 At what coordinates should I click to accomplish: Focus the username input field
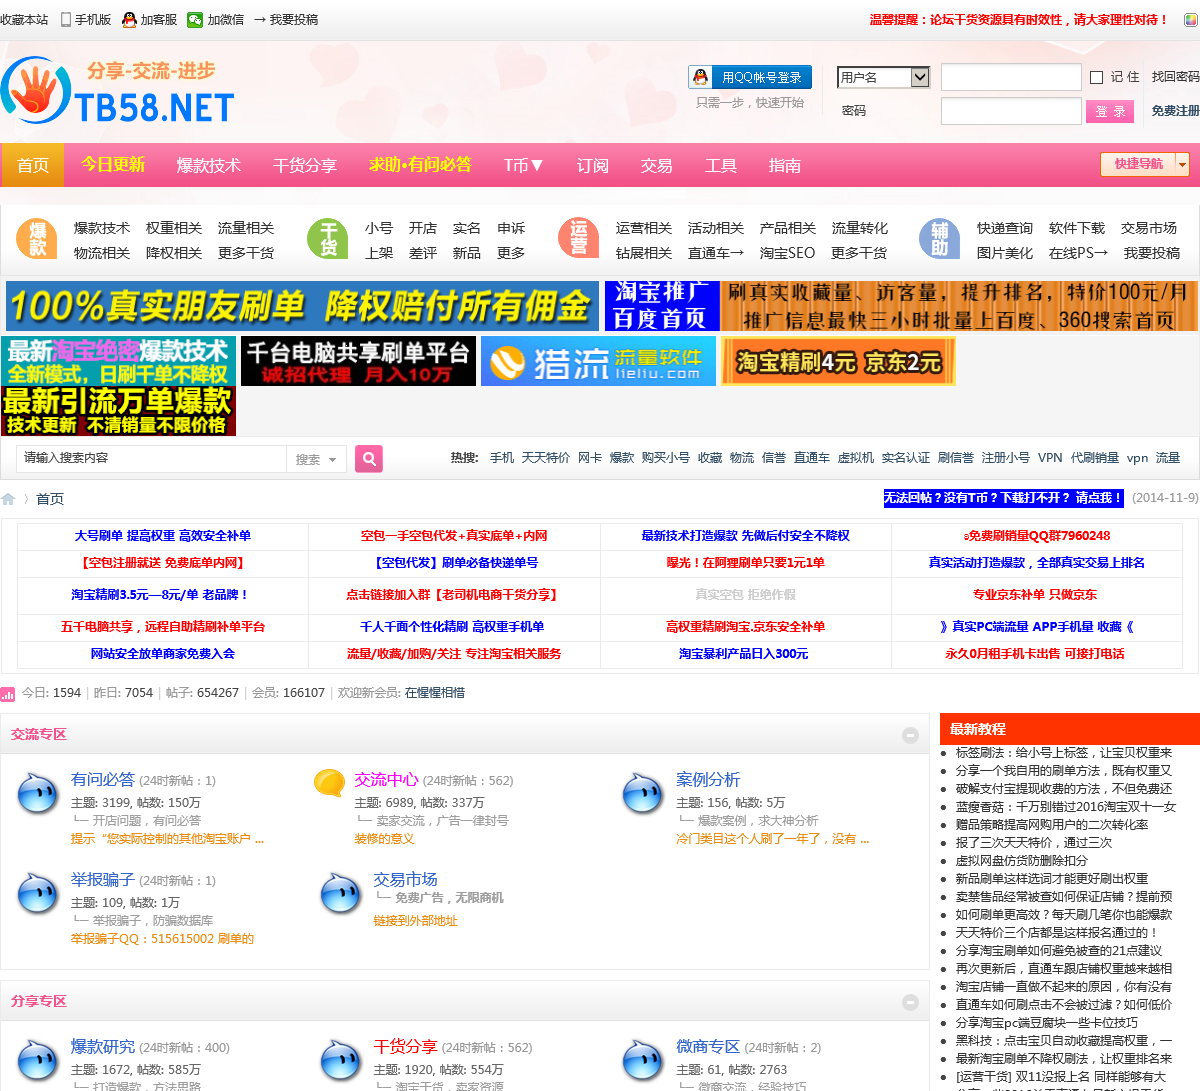click(x=1011, y=77)
